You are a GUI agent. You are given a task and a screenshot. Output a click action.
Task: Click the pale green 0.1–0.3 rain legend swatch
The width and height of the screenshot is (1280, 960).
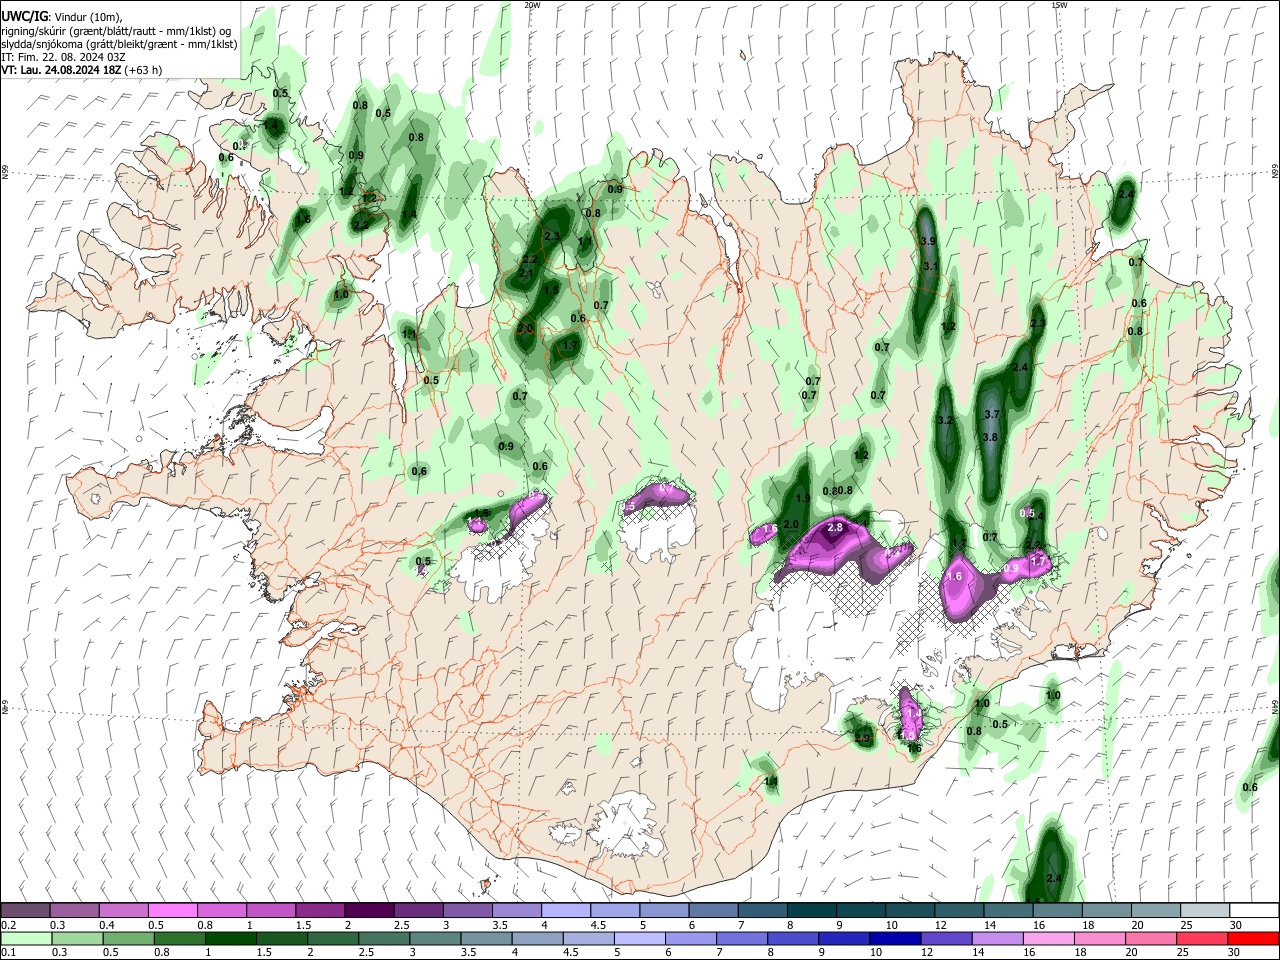click(x=25, y=938)
